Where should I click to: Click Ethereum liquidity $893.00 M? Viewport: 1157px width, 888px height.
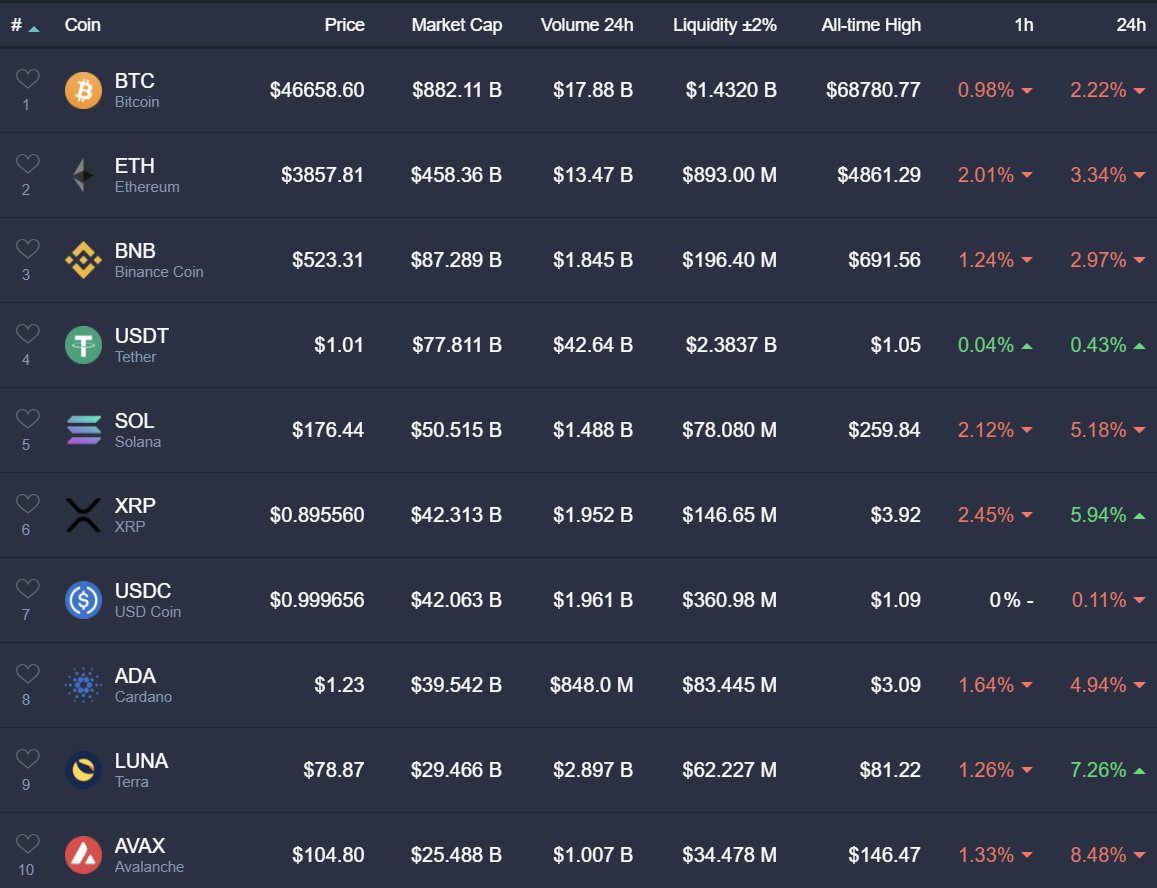coord(729,175)
